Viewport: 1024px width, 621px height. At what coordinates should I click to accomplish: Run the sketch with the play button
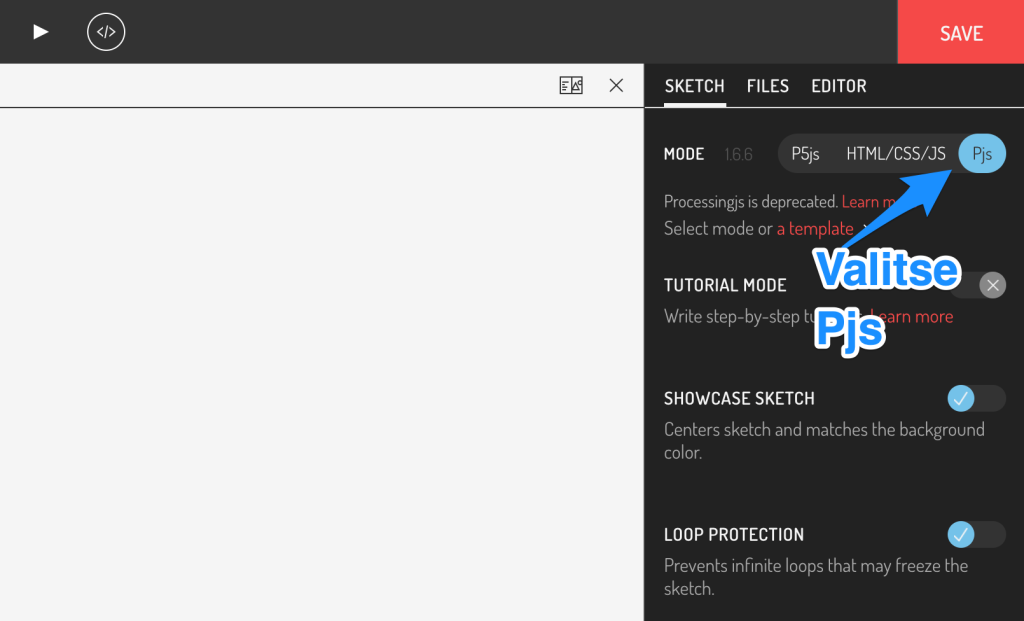[40, 32]
